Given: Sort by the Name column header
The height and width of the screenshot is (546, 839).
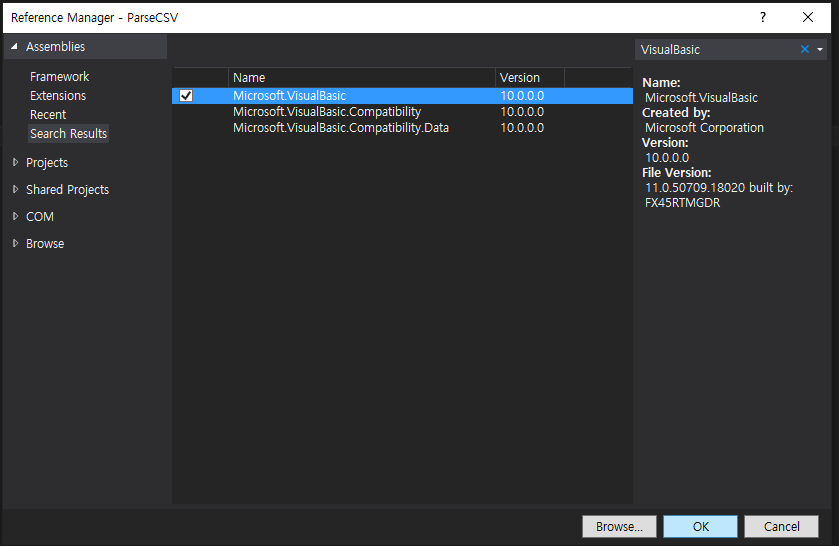Looking at the screenshot, I should [362, 78].
